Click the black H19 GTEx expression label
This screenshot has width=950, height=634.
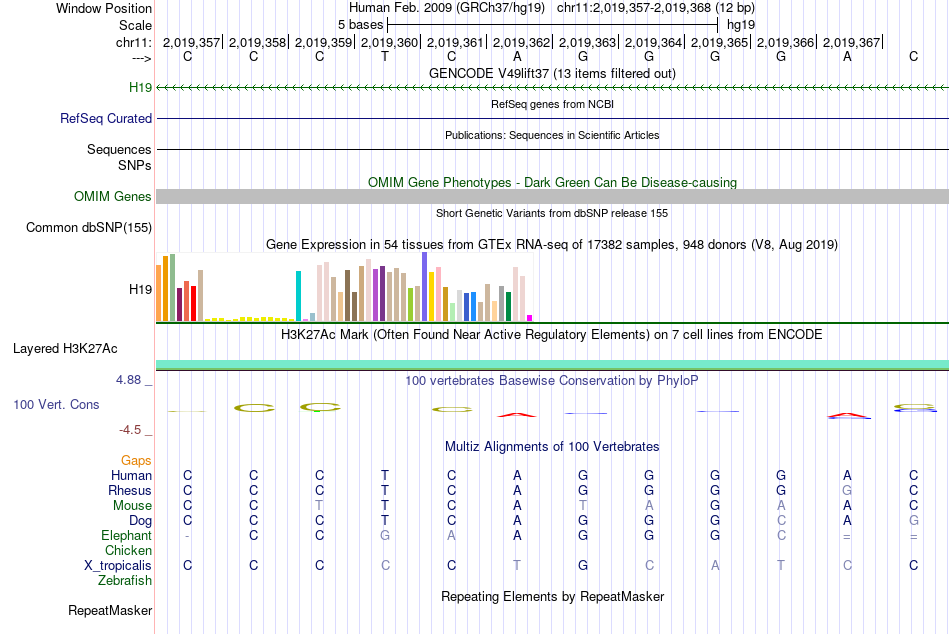[140, 289]
